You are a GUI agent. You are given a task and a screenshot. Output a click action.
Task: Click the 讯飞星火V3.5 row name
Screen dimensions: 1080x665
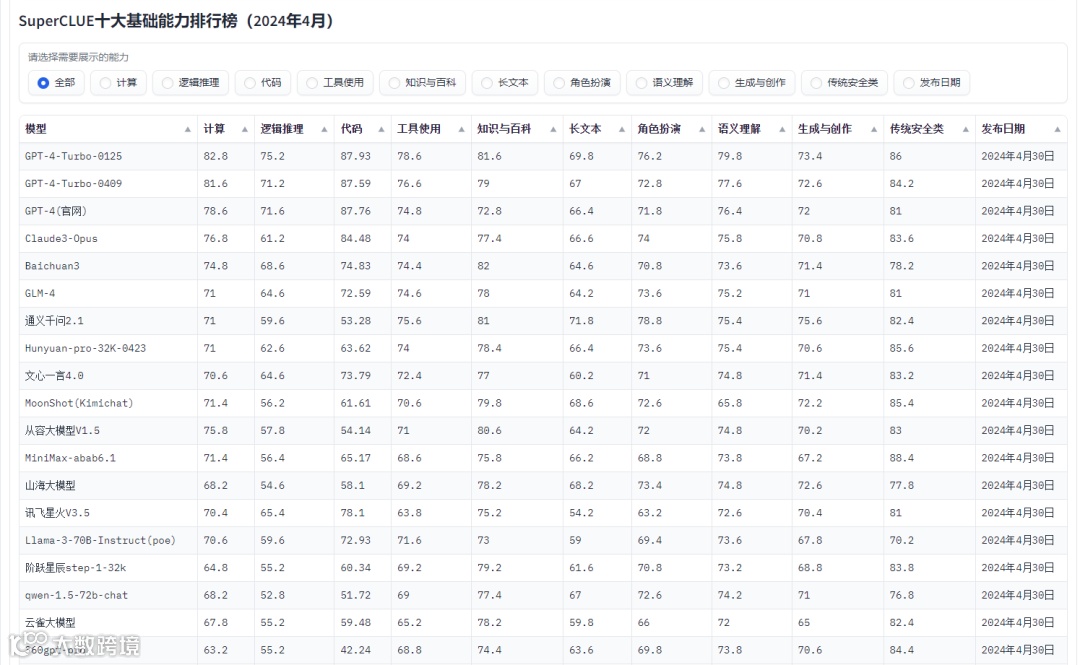coord(57,513)
